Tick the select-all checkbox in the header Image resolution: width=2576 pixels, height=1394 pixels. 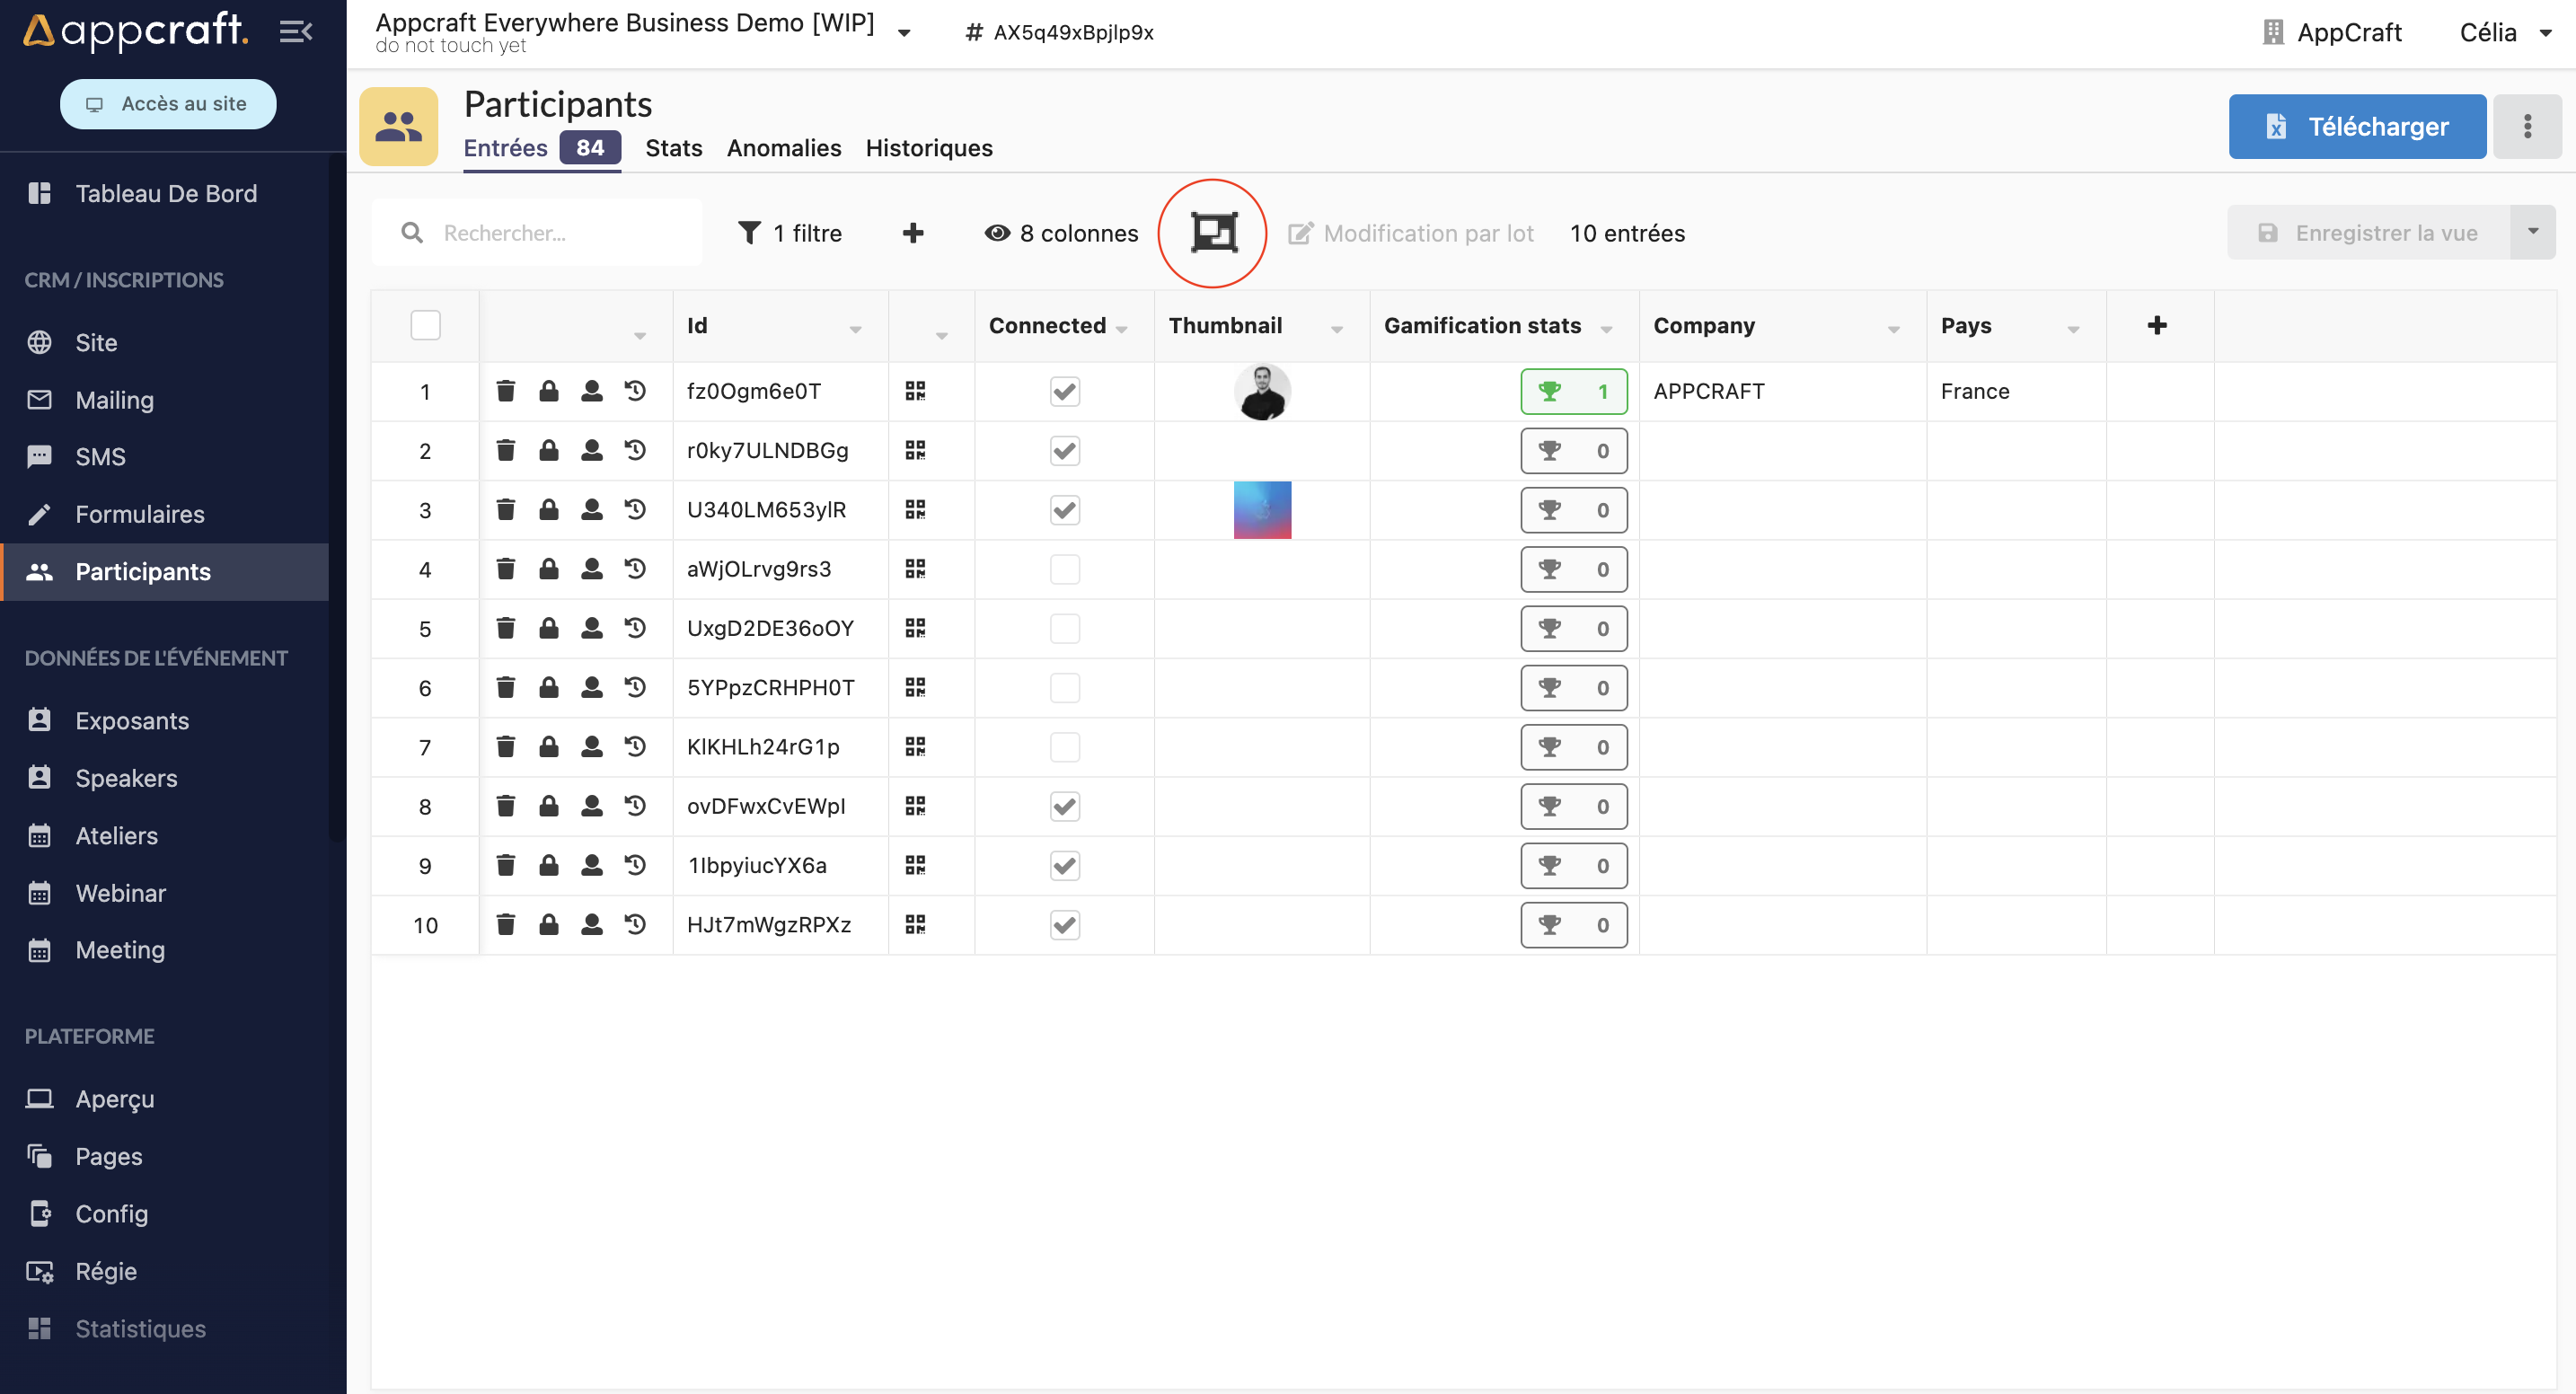click(x=425, y=325)
